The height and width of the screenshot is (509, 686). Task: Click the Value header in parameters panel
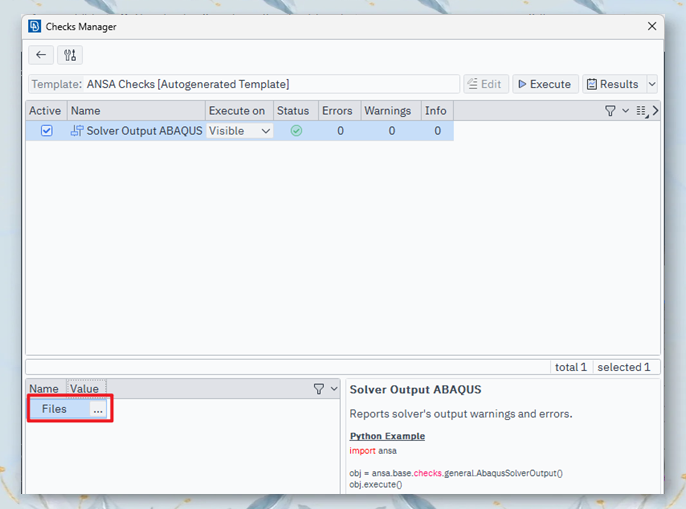[85, 389]
